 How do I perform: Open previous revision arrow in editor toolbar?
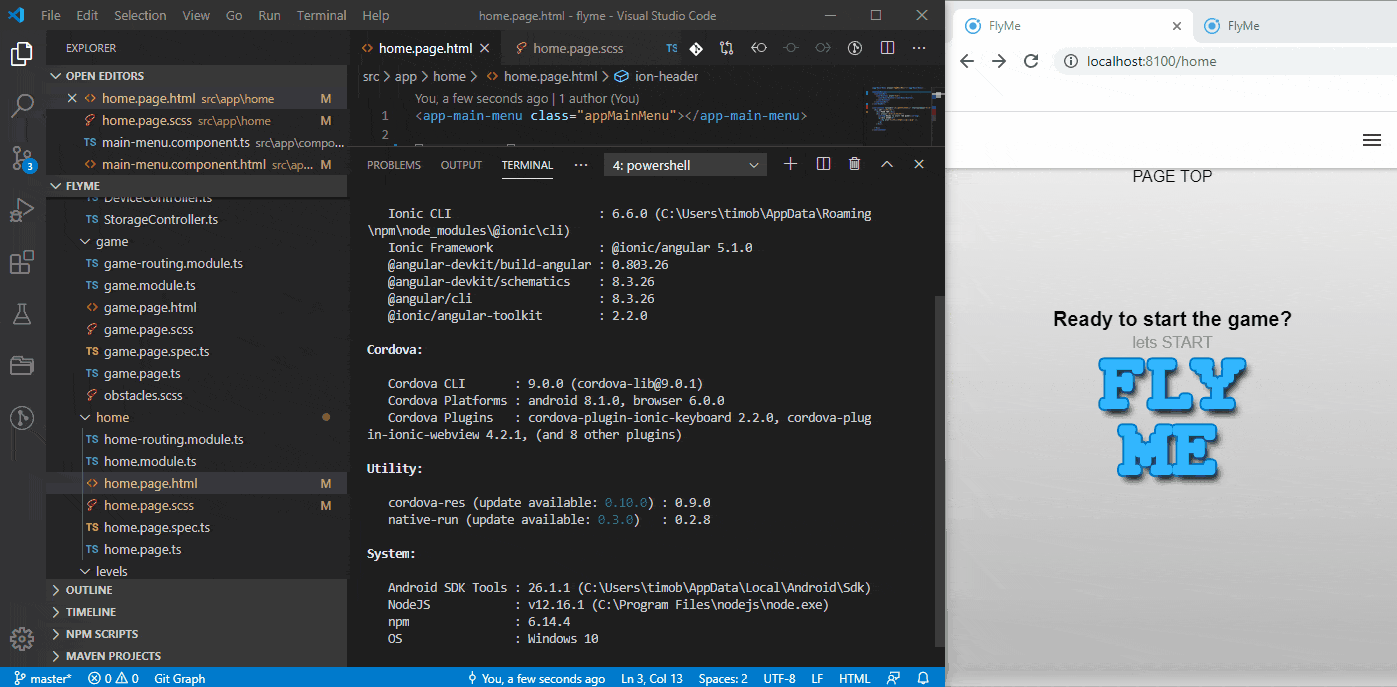[x=759, y=48]
